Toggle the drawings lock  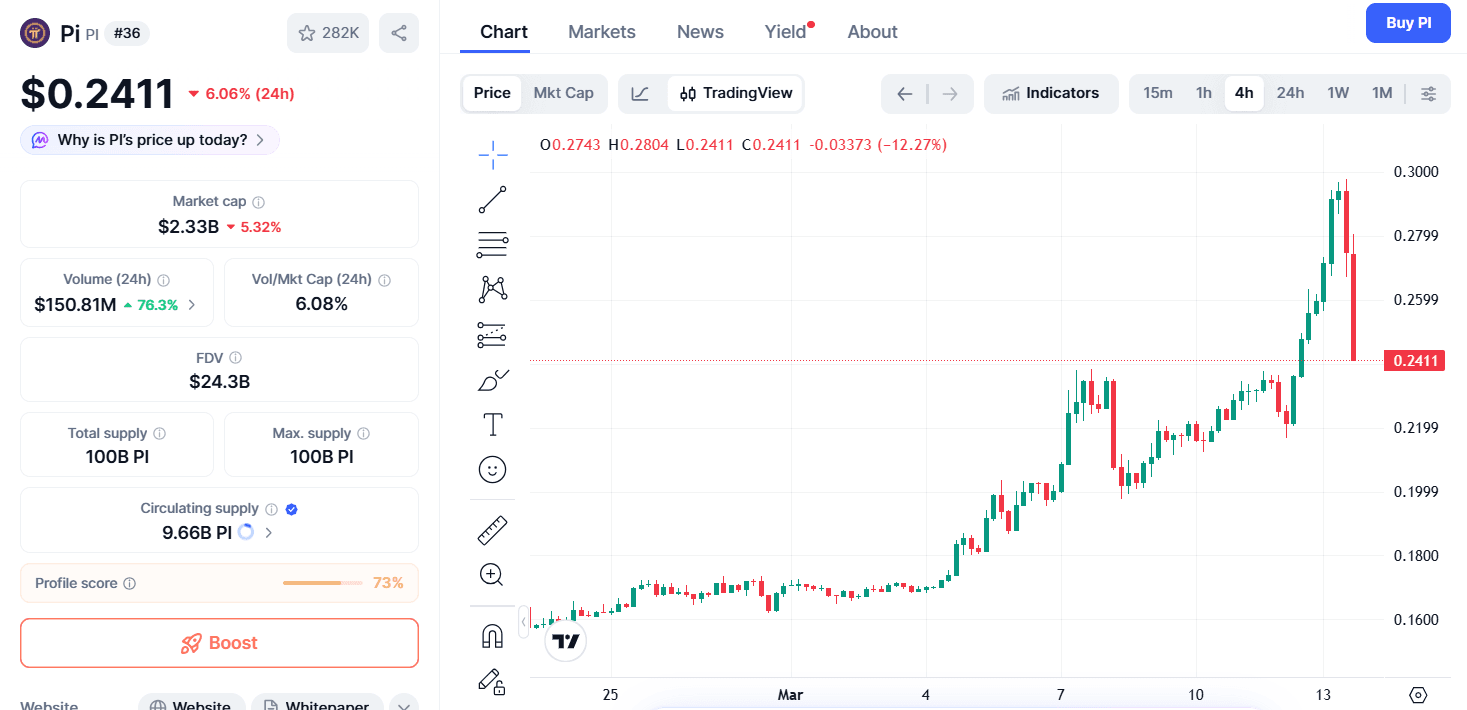pos(492,682)
